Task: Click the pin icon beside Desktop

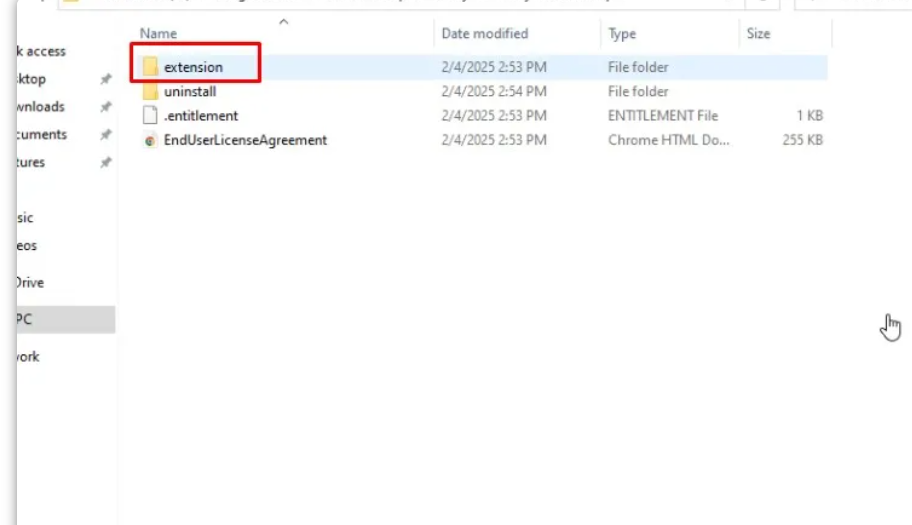Action: (106, 80)
